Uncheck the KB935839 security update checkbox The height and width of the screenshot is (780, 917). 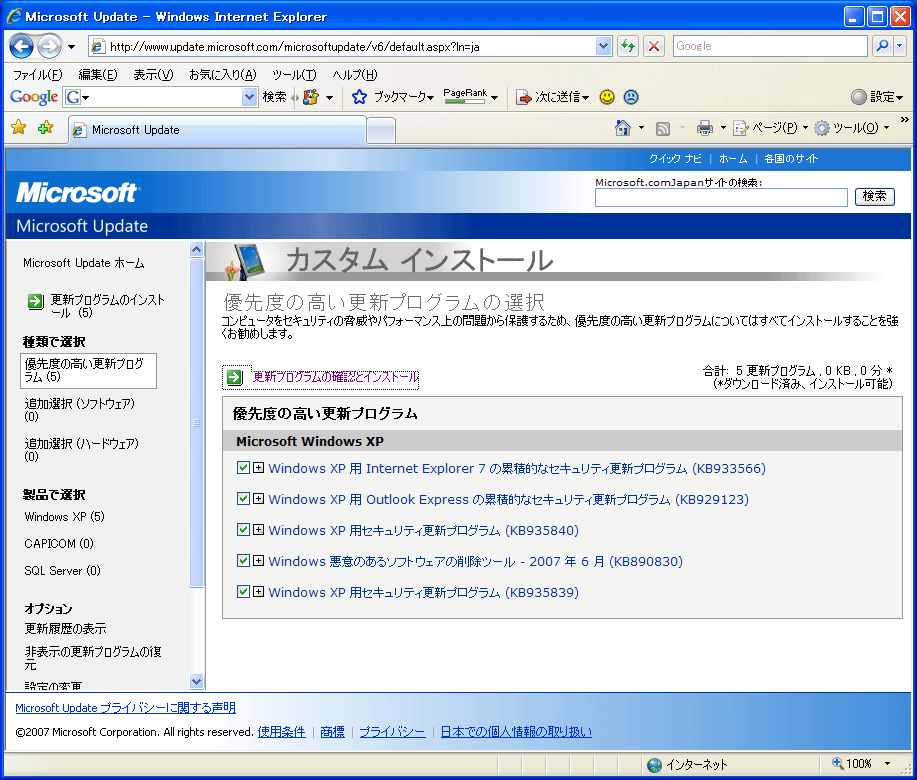243,592
